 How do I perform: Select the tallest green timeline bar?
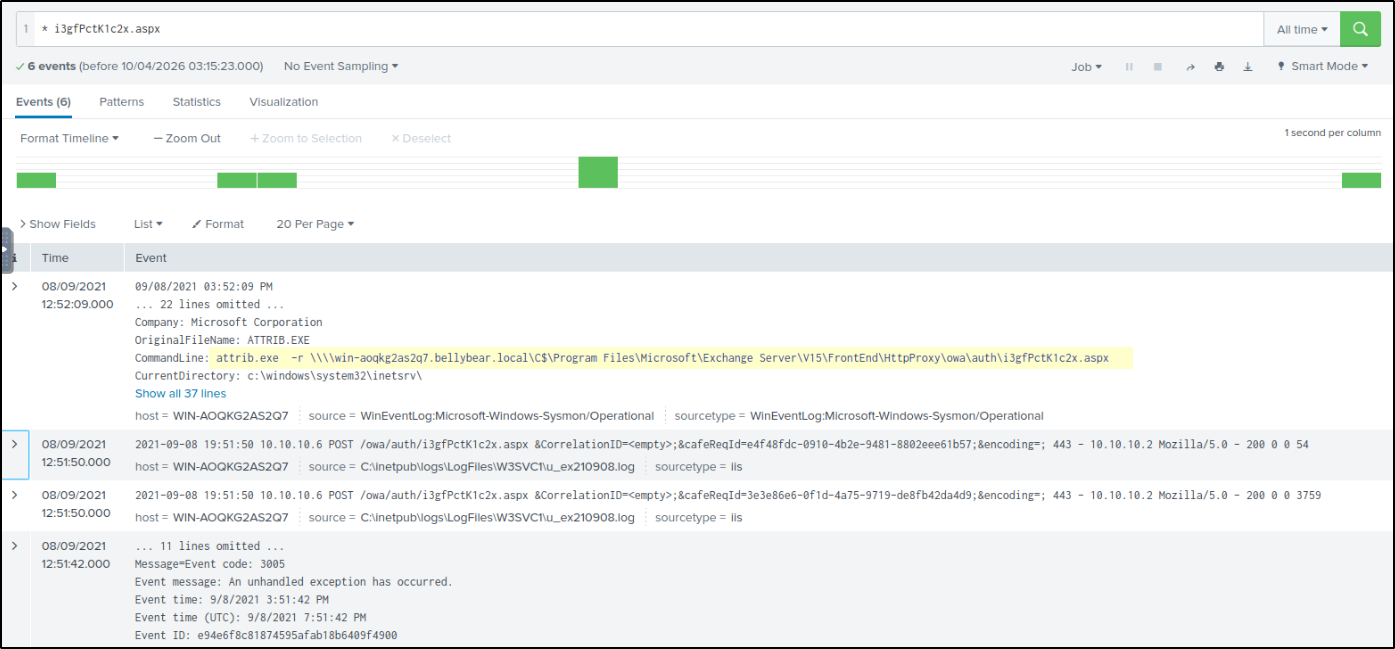point(598,172)
